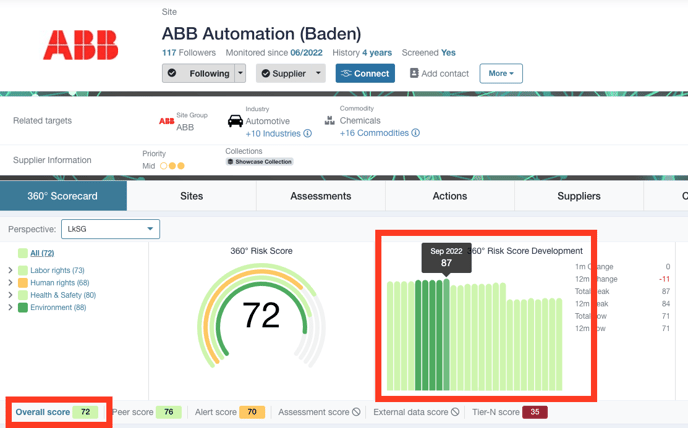Click info icon next to +10 Industries
Viewport: 688px width, 428px height.
[x=308, y=133]
